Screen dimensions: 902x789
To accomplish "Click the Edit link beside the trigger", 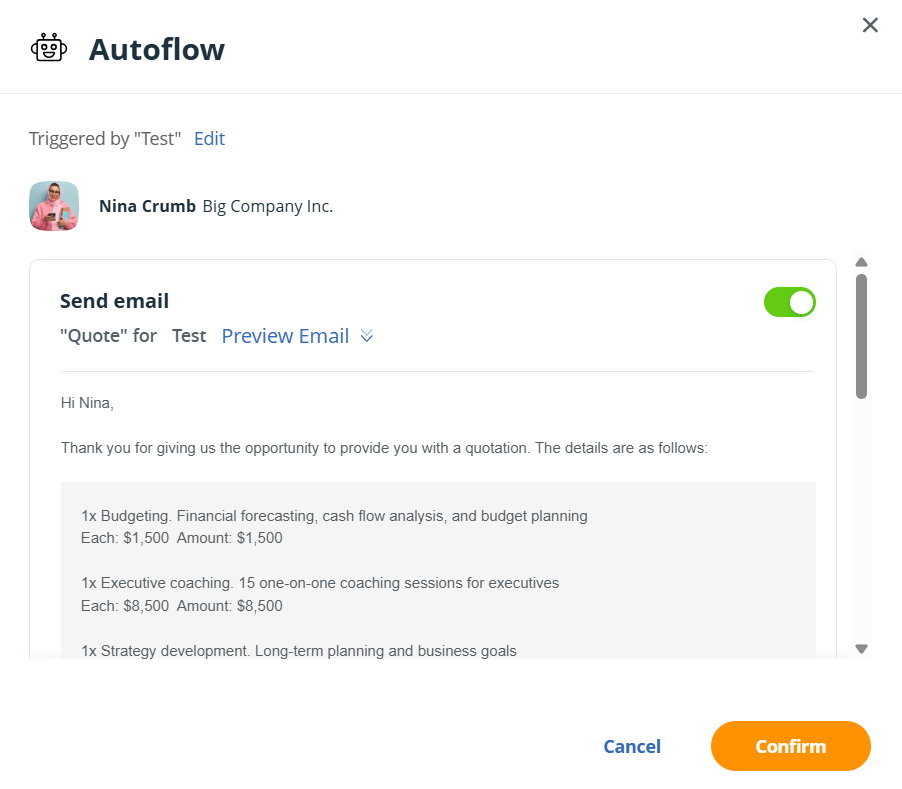I will [209, 139].
